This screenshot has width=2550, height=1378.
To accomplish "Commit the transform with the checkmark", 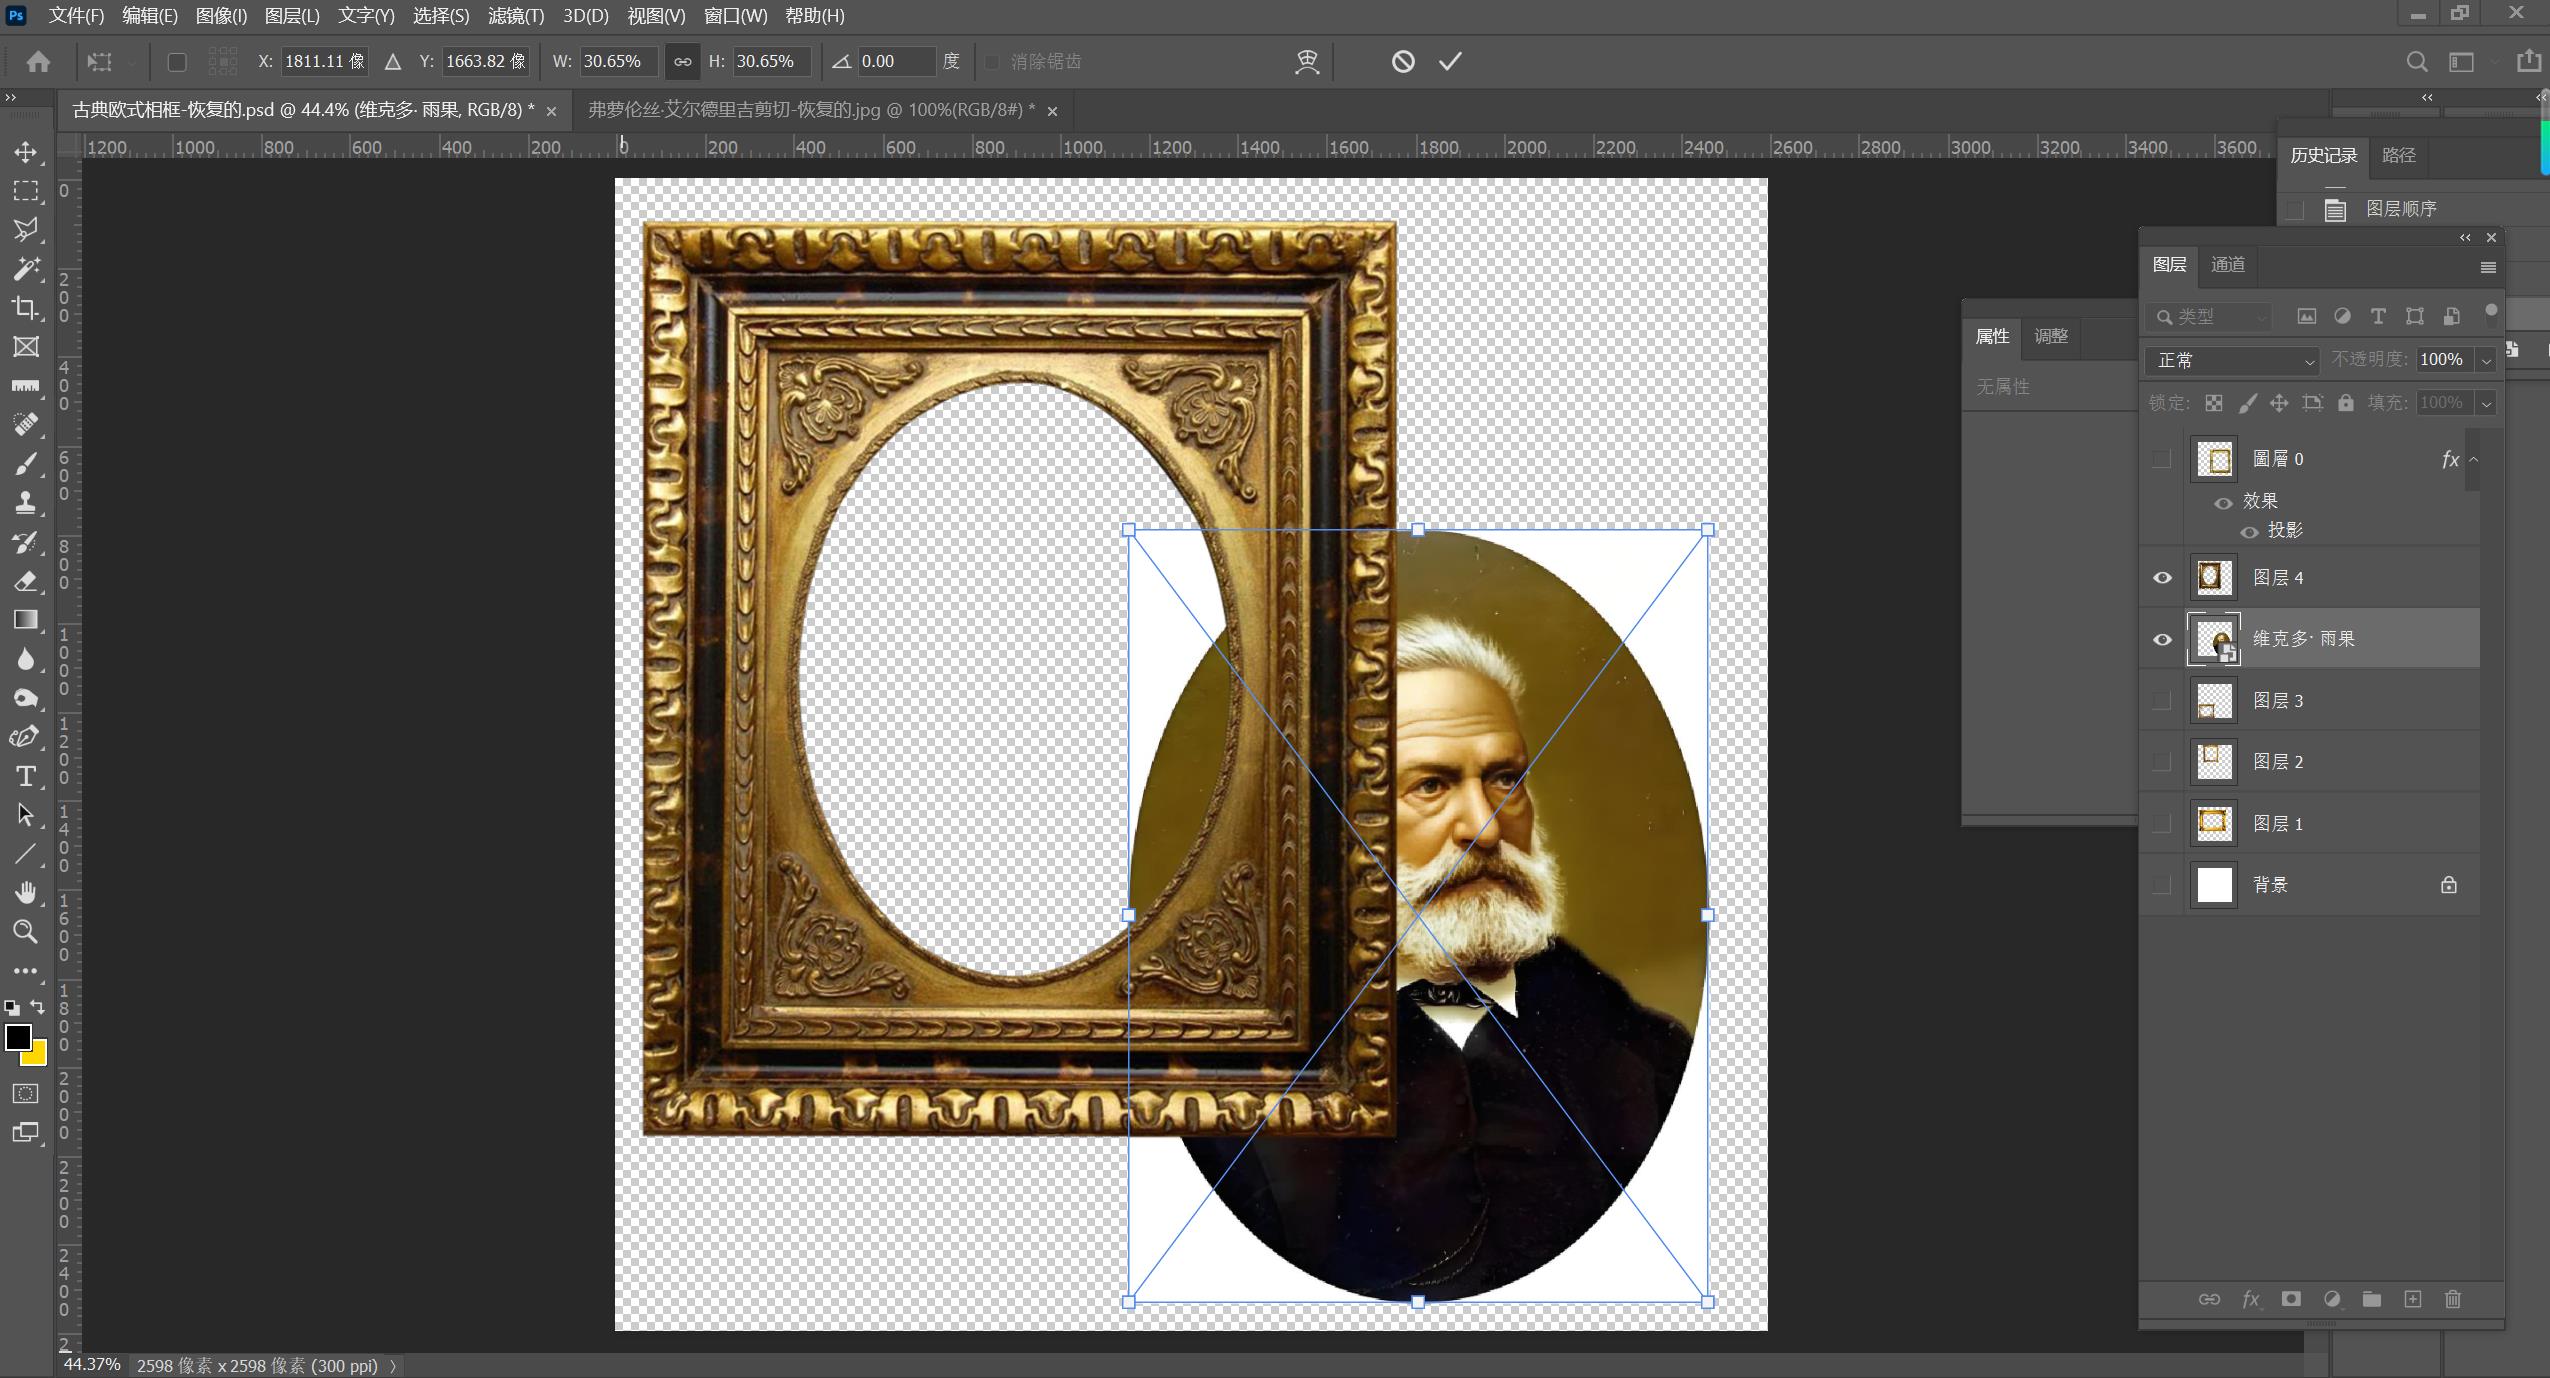I will 1450,62.
